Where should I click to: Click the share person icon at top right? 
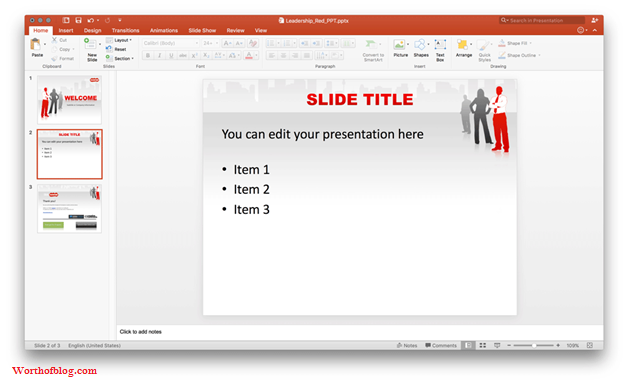pyautogui.click(x=594, y=20)
